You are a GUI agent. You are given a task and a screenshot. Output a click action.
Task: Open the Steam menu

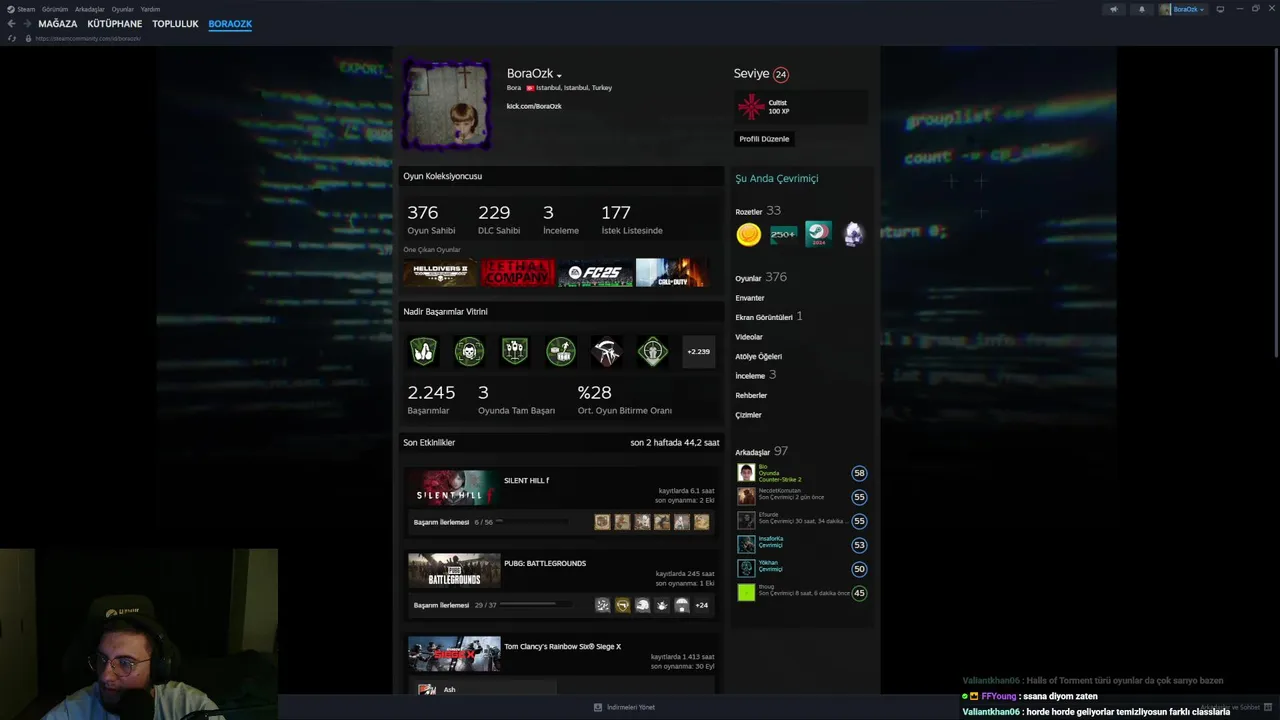click(21, 9)
